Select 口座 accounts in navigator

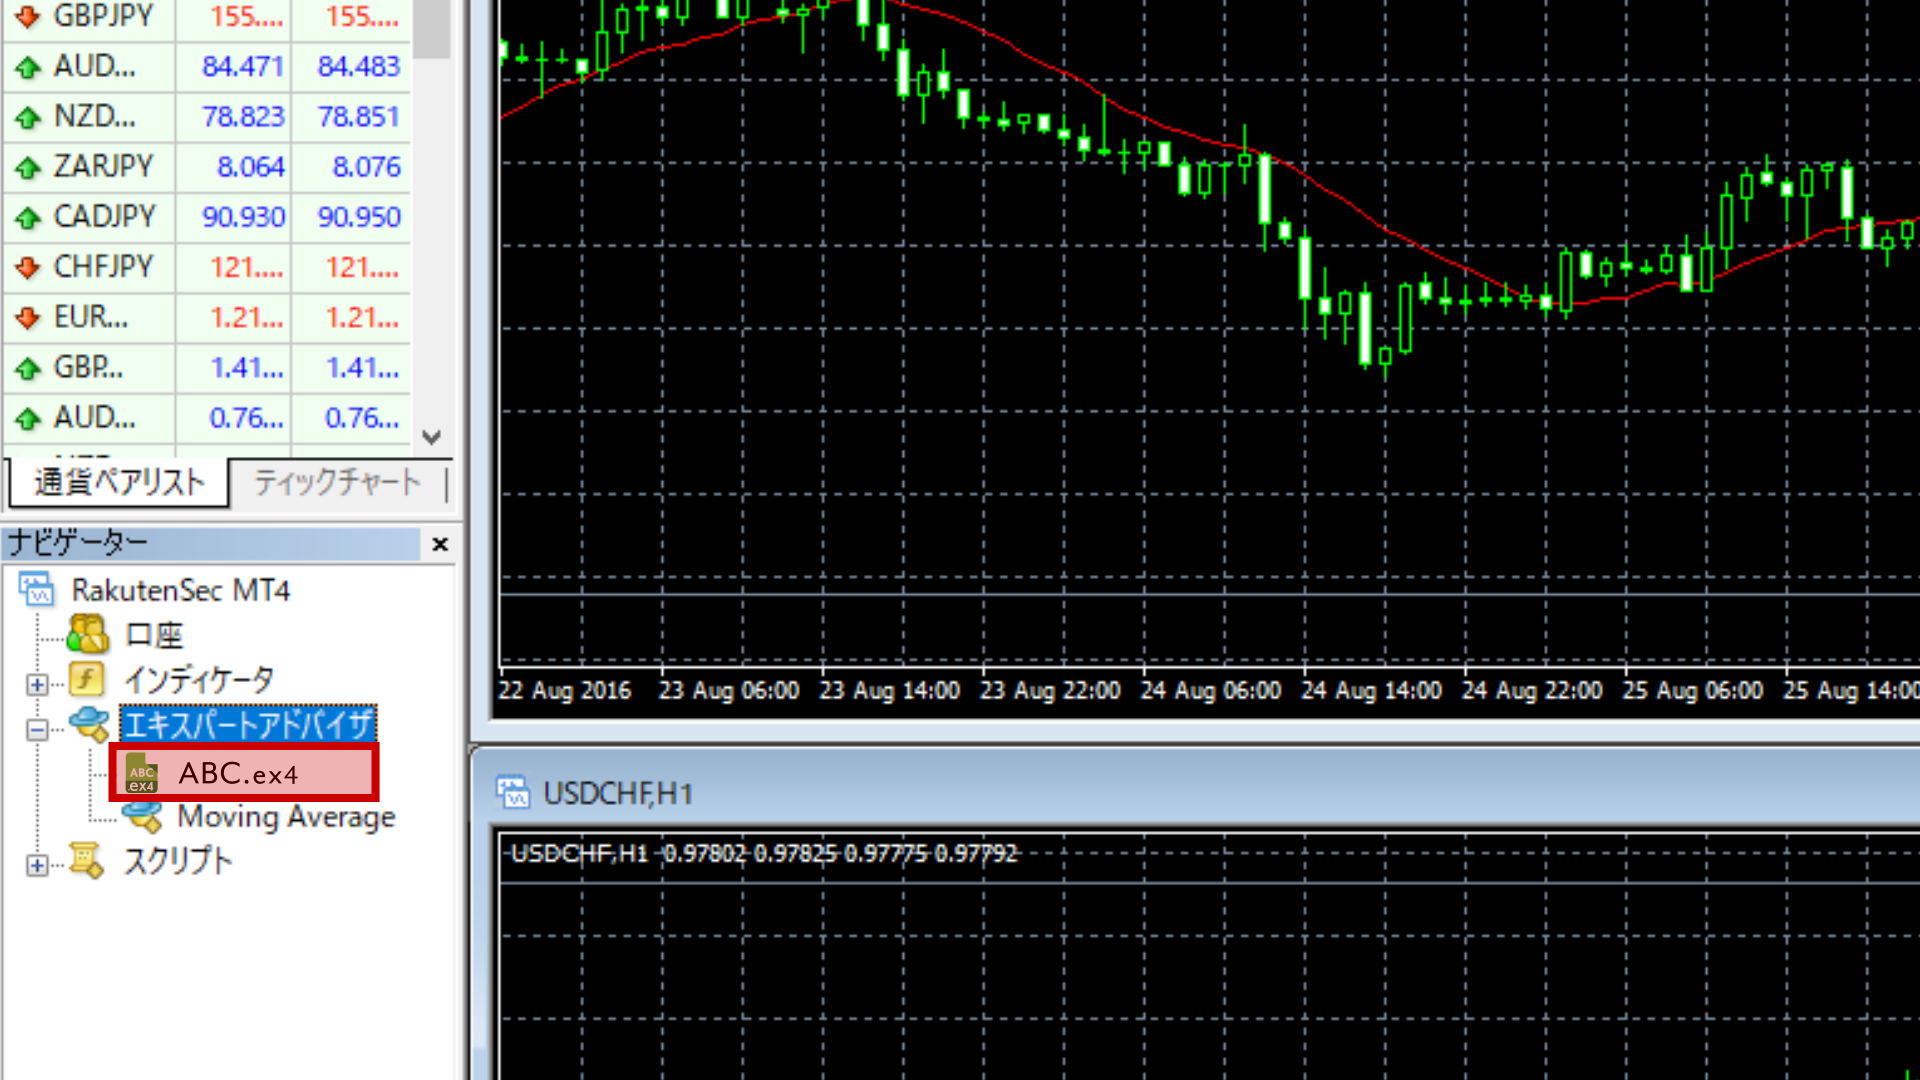click(154, 635)
